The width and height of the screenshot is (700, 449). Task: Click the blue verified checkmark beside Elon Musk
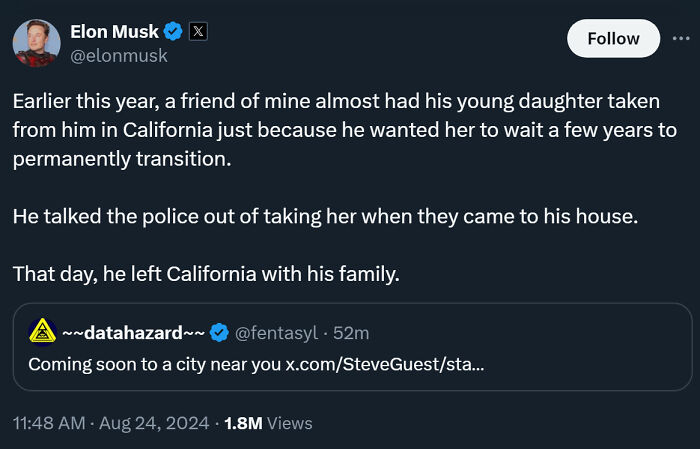click(x=173, y=32)
